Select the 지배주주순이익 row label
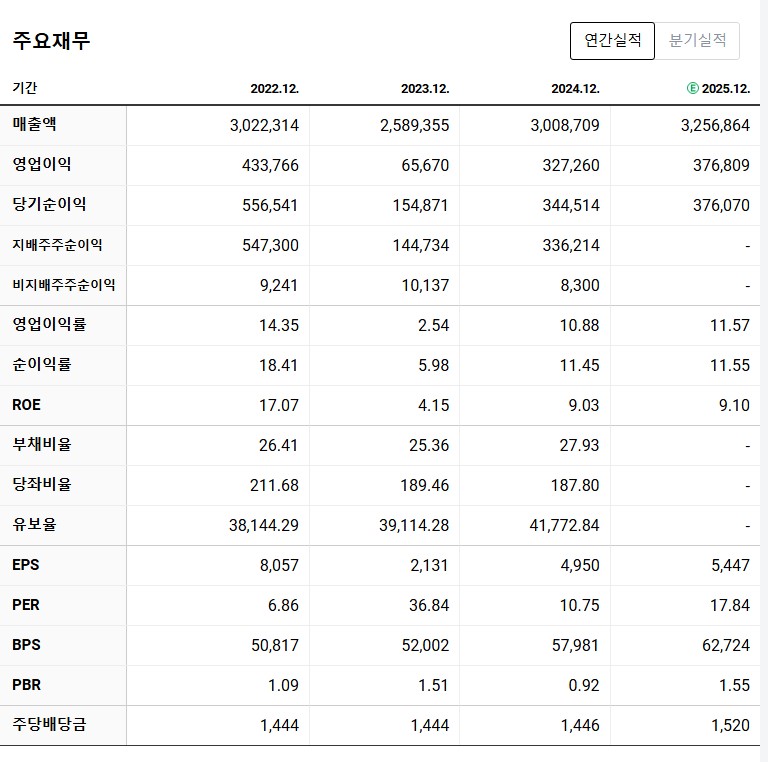 tap(57, 244)
